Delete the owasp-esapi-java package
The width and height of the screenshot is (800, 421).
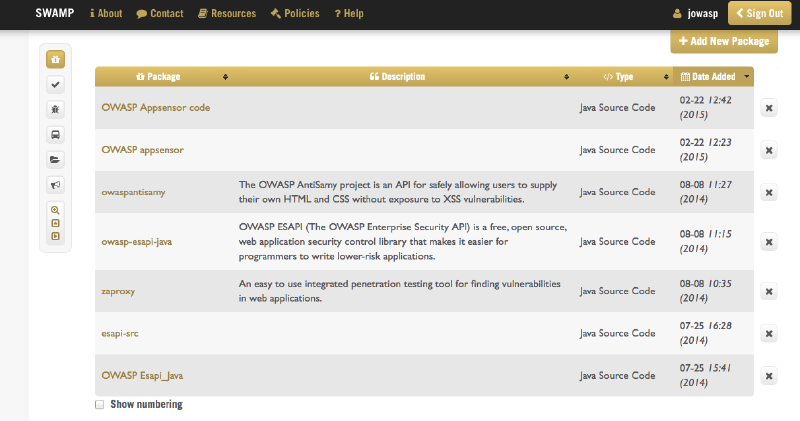769,242
